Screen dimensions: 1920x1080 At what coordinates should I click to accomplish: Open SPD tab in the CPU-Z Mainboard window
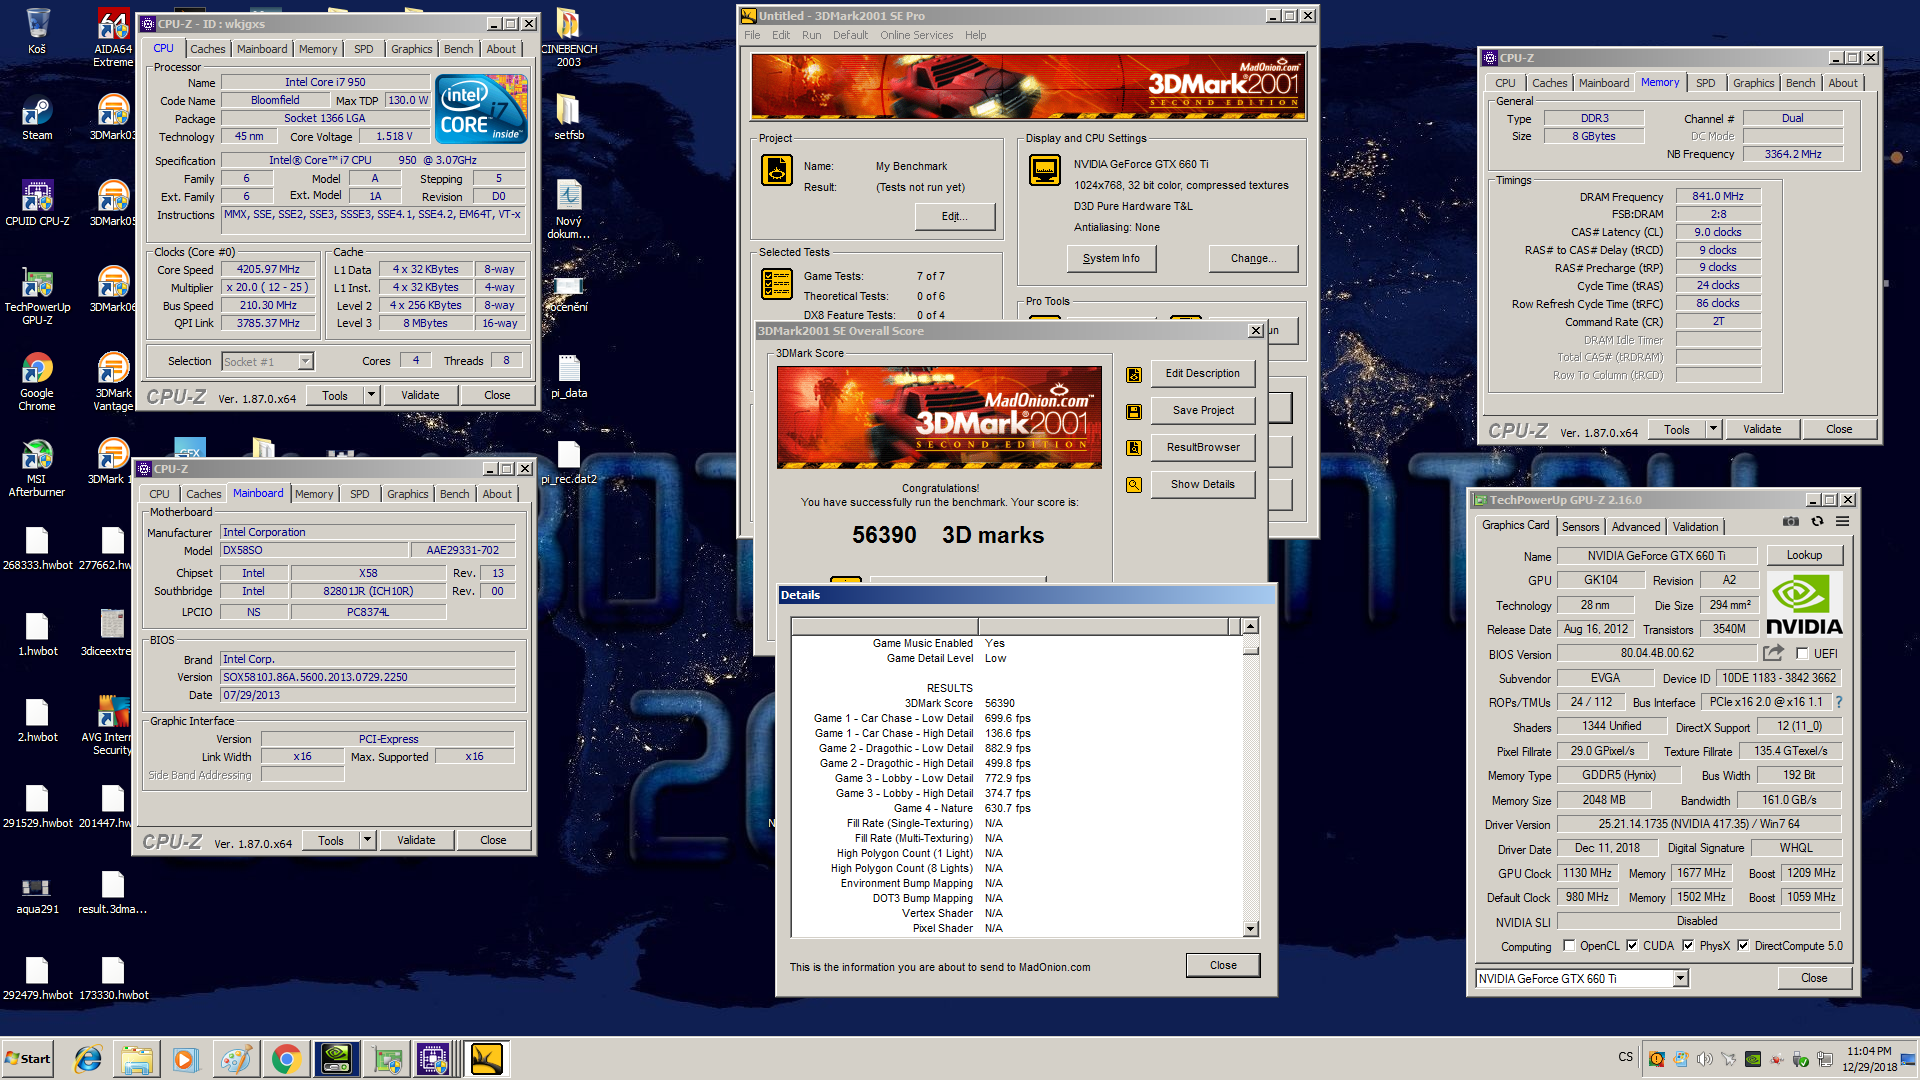[x=359, y=494]
